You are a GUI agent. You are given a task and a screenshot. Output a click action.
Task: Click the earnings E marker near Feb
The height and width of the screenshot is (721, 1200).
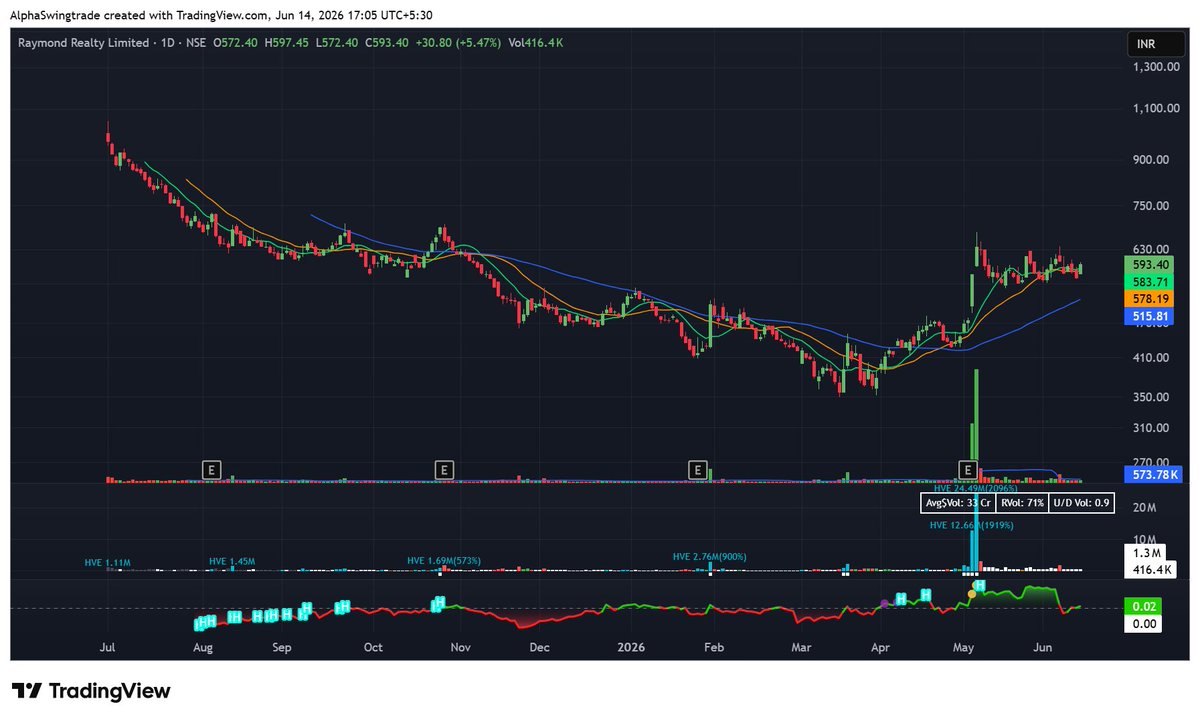point(699,468)
